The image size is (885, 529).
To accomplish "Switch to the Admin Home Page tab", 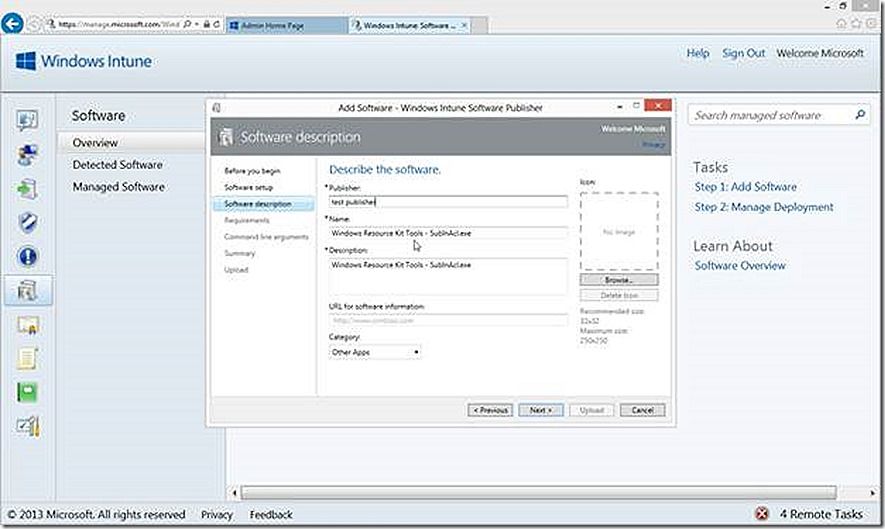I will (287, 25).
